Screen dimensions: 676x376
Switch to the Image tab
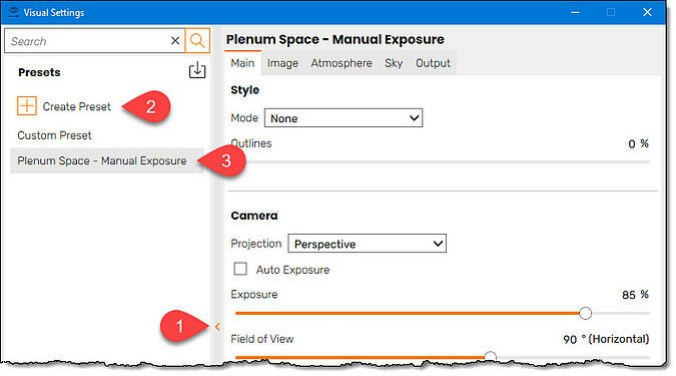click(x=282, y=63)
